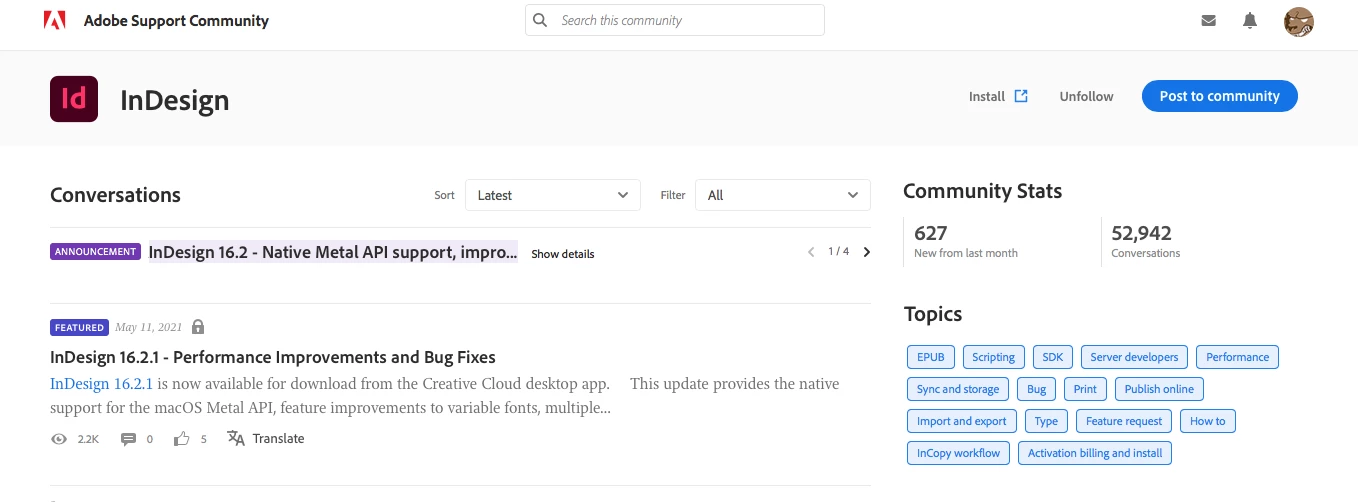Screen dimensions: 1358x502
Task: Select the Print topic tag
Action: coord(1085,389)
